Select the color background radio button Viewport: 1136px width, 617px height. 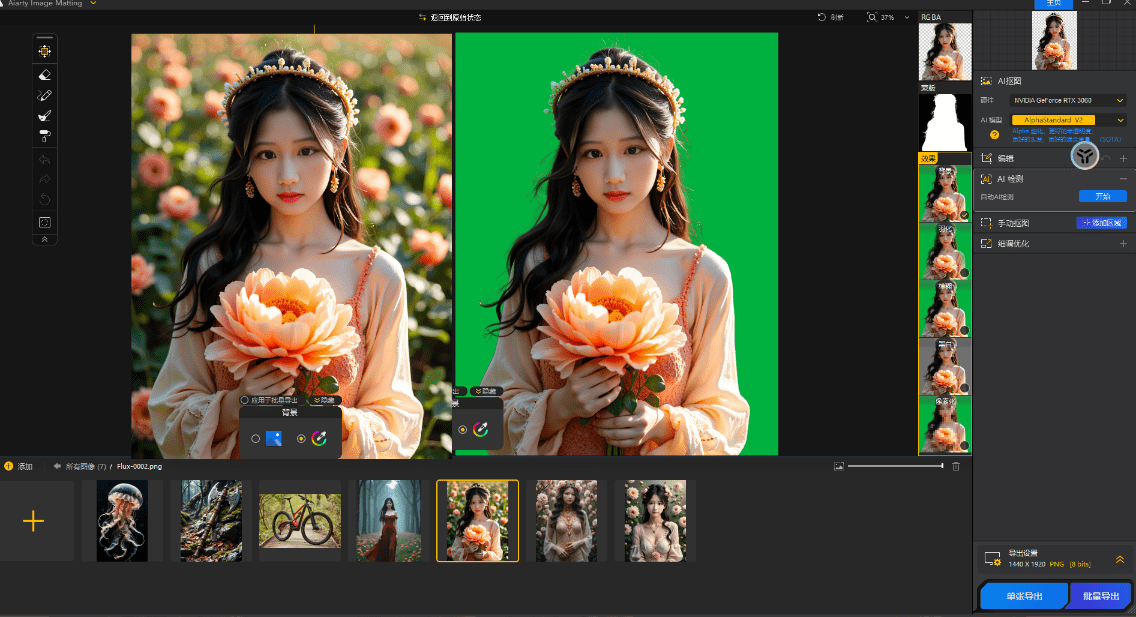(x=301, y=438)
